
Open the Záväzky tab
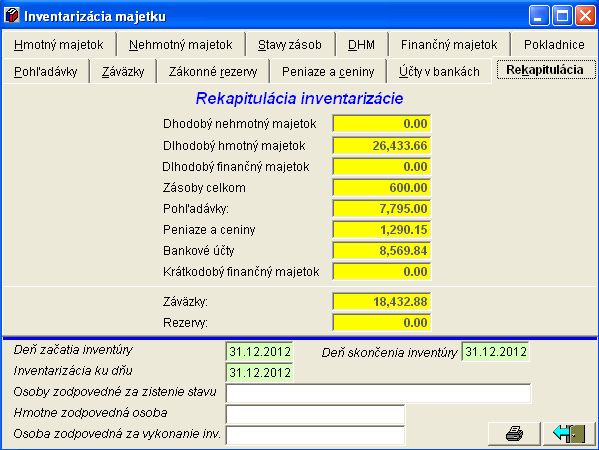point(123,71)
